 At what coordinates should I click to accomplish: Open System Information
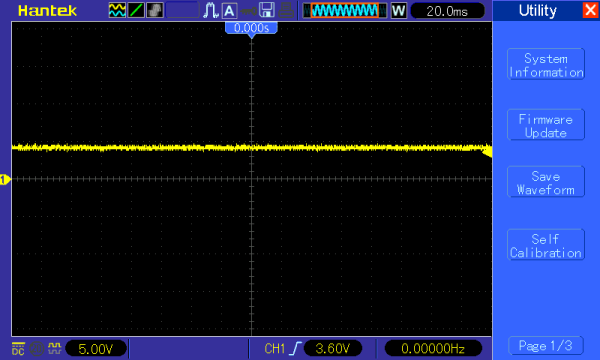pos(546,64)
